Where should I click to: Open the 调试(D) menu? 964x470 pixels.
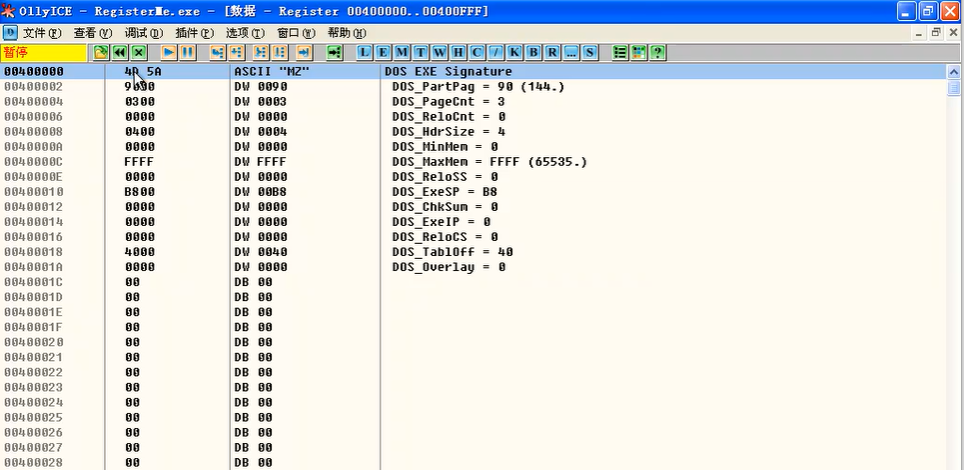pyautogui.click(x=144, y=33)
